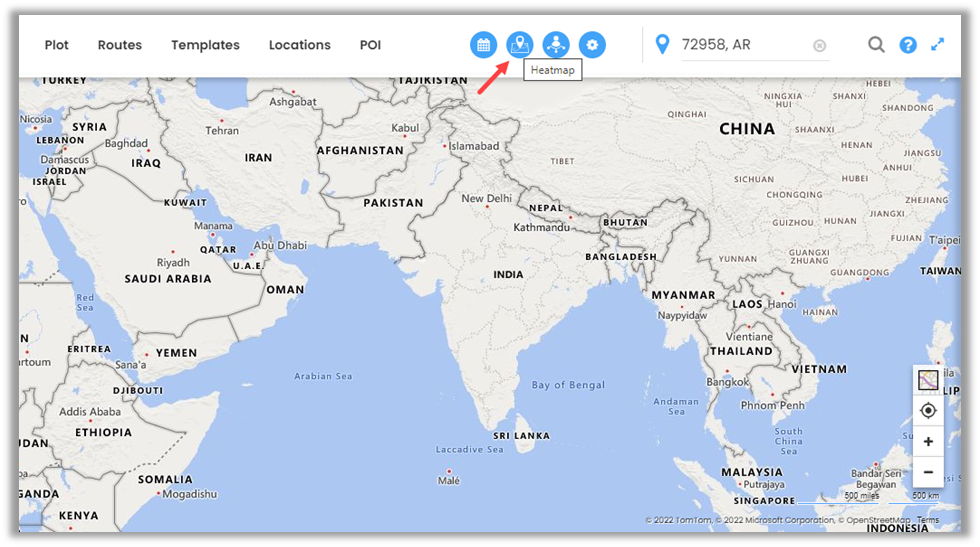This screenshot has width=980, height=547.
Task: Click the location pin beside address field
Action: click(x=662, y=44)
